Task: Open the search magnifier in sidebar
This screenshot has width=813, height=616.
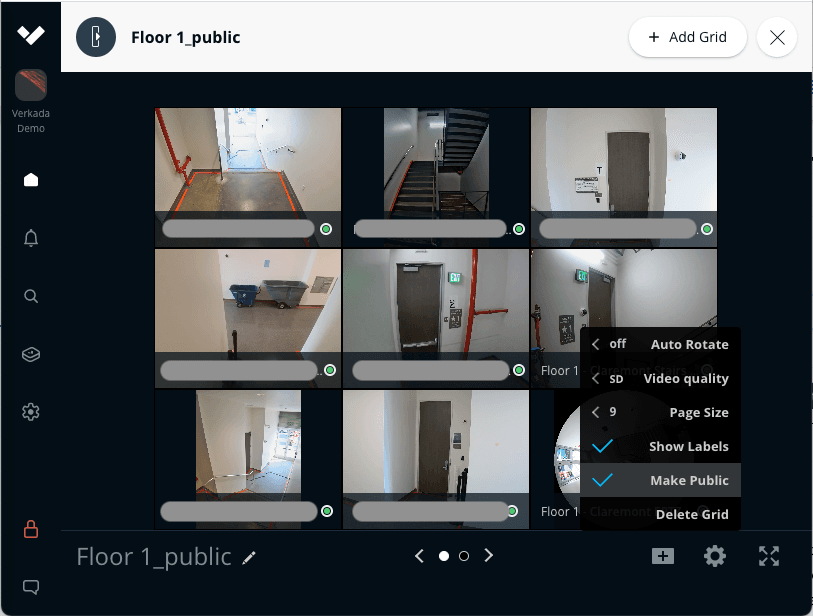Action: (x=31, y=296)
